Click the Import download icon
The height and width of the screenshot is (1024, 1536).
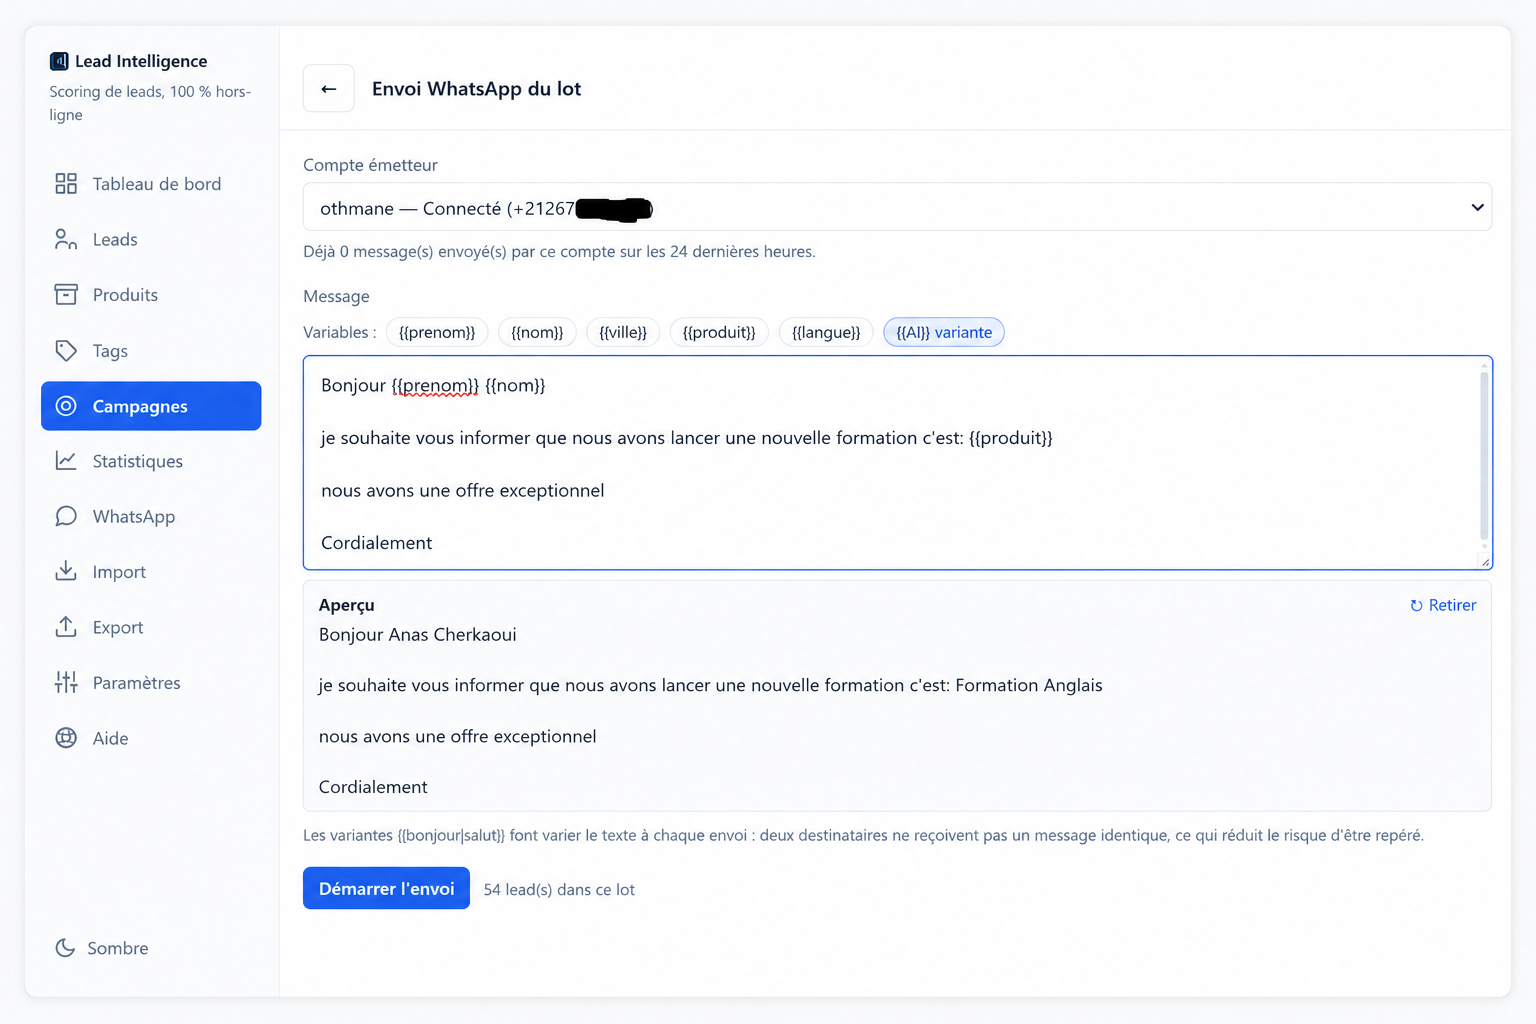pos(66,571)
